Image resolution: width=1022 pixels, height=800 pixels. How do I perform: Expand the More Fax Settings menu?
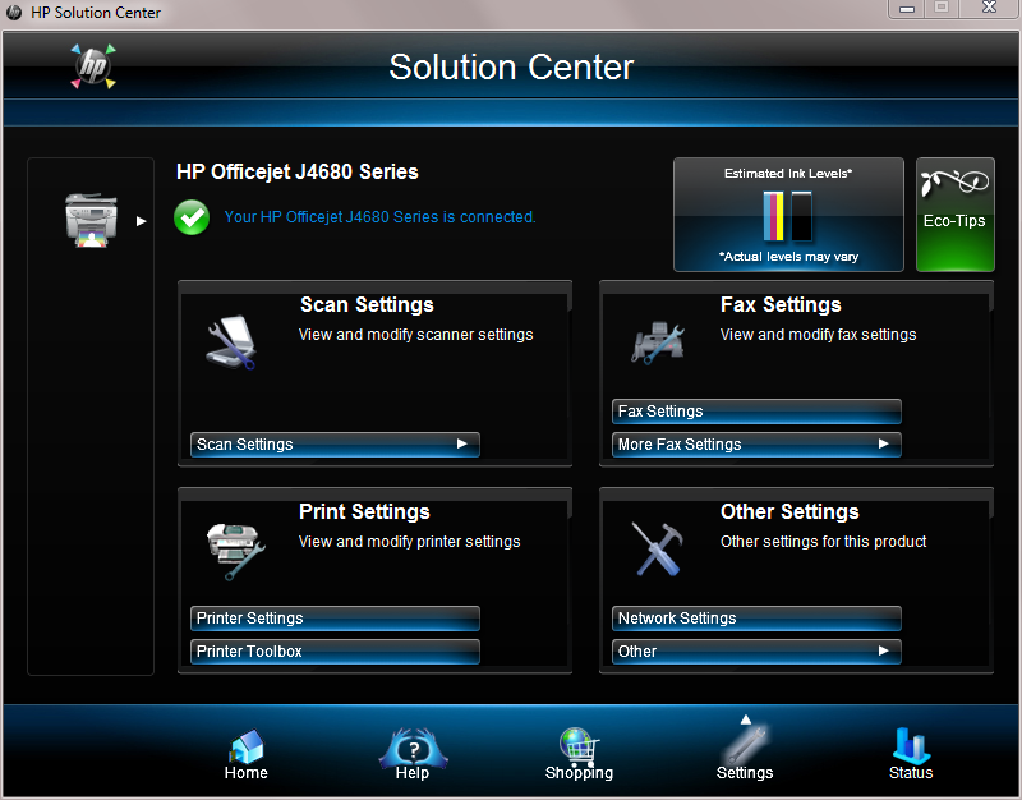tap(757, 445)
